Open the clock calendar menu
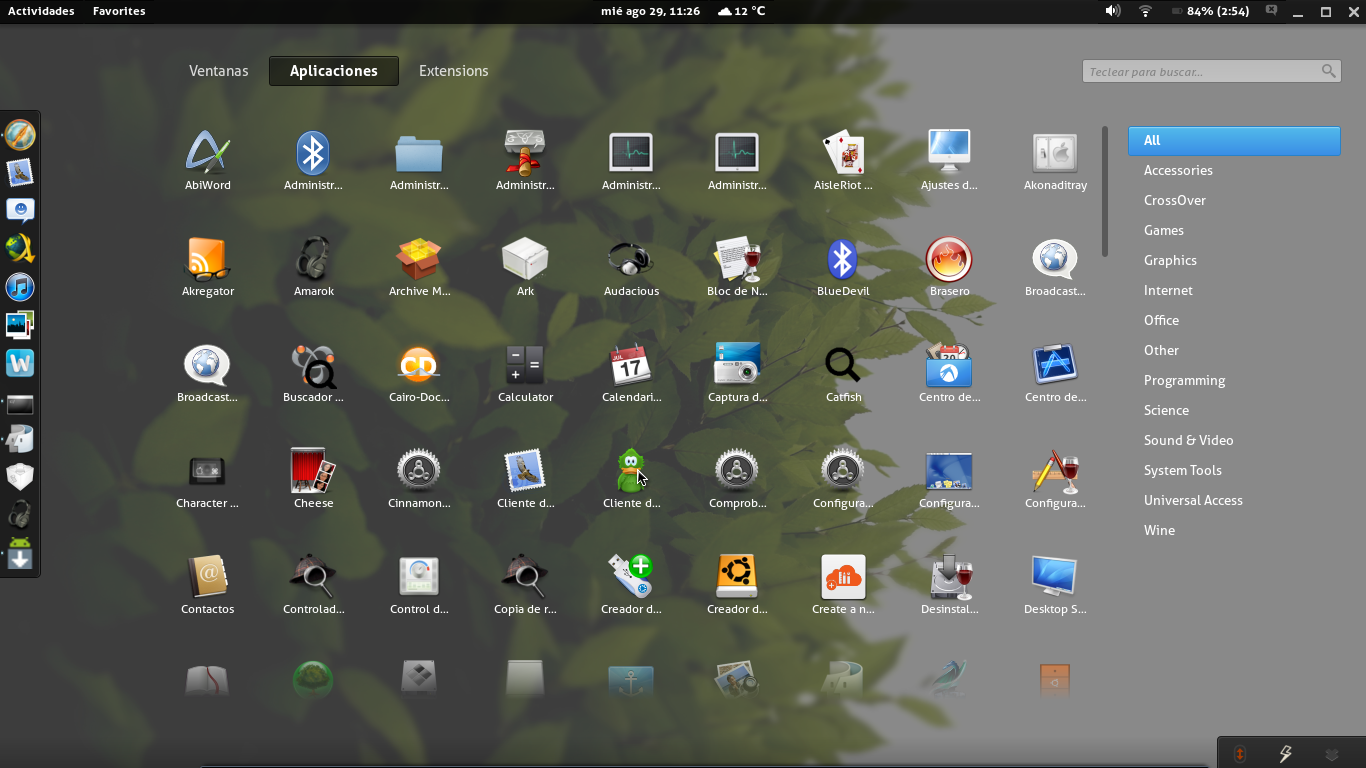Viewport: 1366px width, 768px height. [x=650, y=11]
